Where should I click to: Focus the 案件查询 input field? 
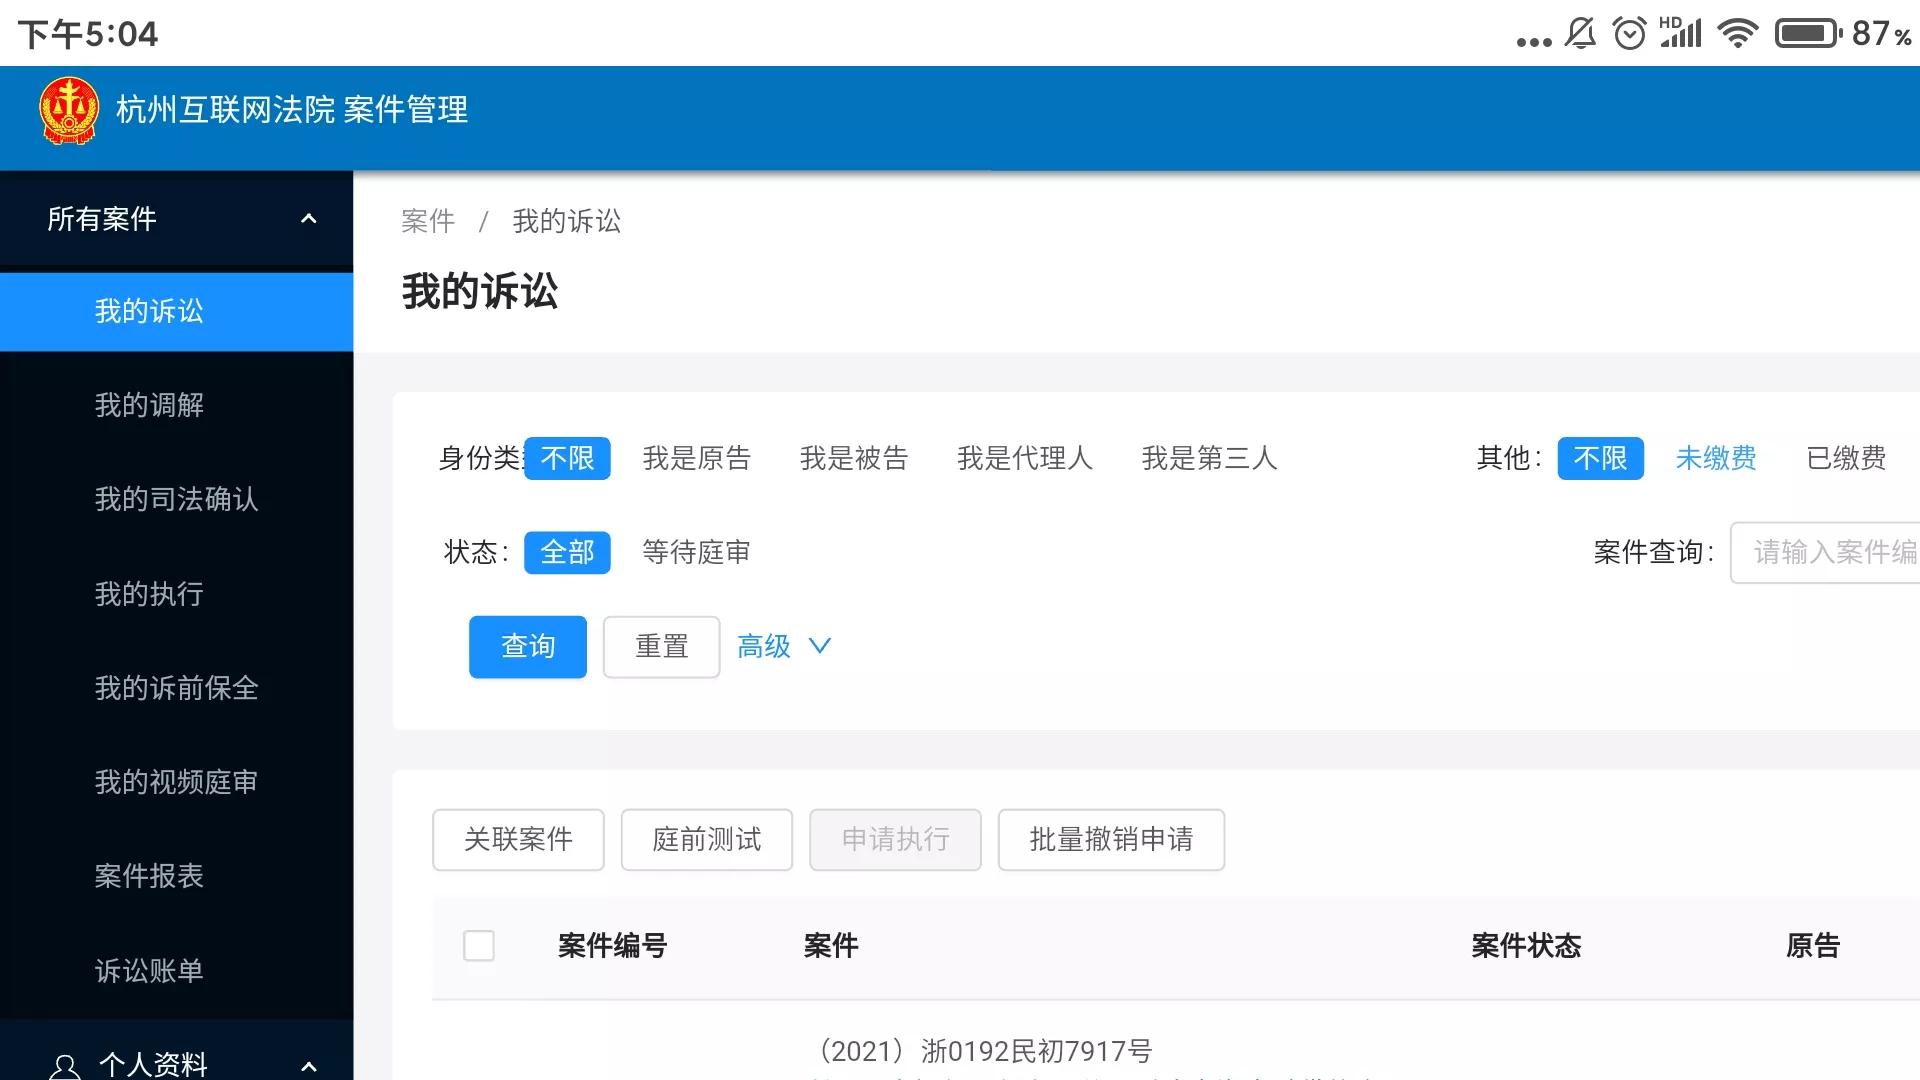pos(1825,552)
